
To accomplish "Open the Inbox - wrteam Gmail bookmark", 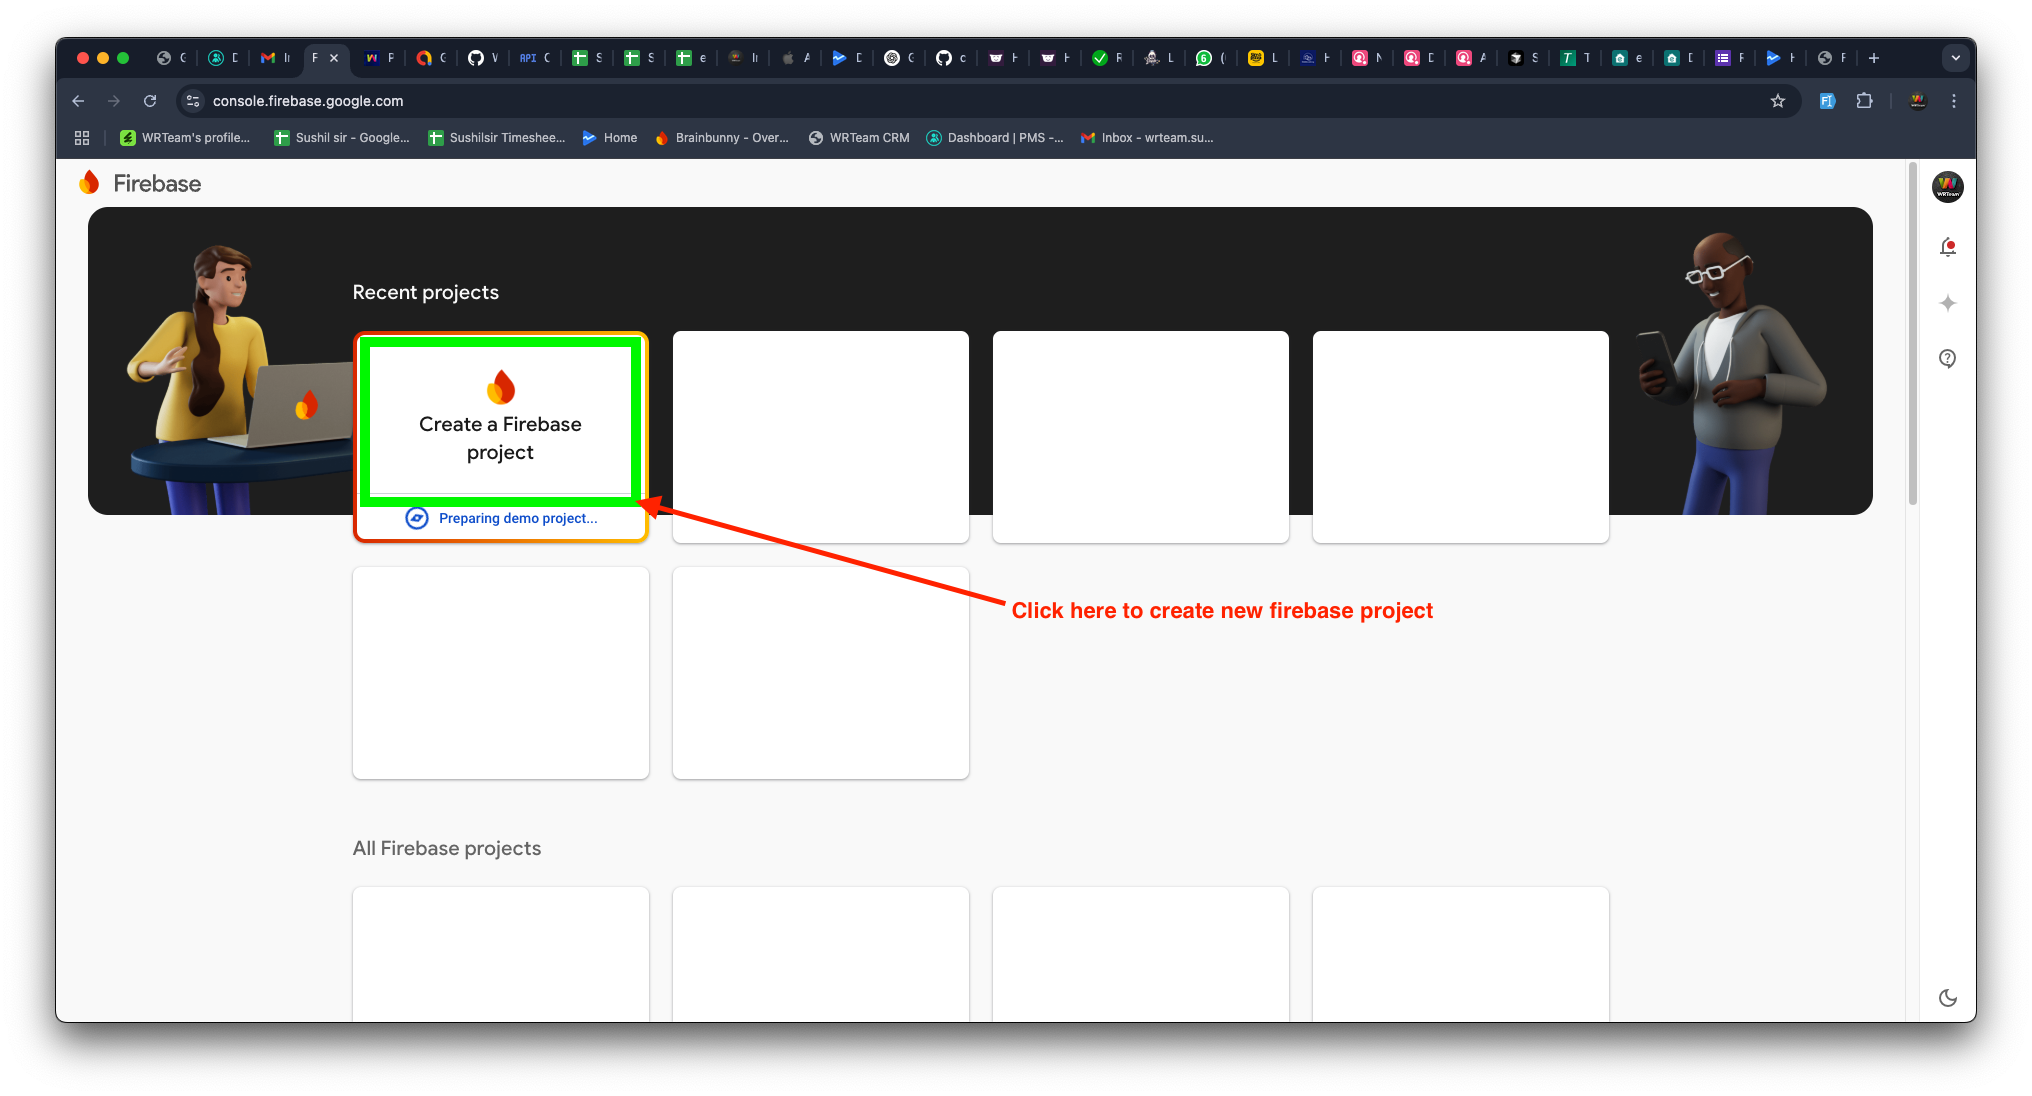I will pyautogui.click(x=1147, y=138).
